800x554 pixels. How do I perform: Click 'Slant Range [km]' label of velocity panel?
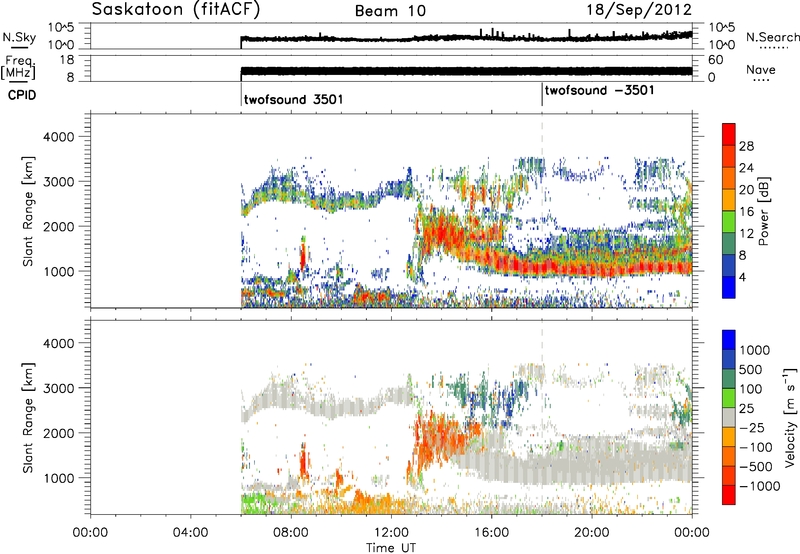[x=28, y=417]
